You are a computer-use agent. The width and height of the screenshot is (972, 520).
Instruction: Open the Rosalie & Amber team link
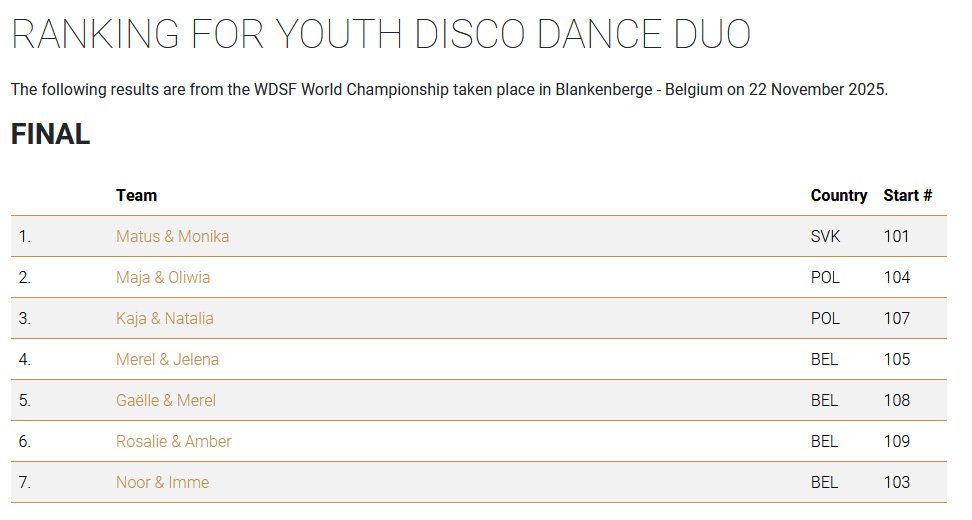tap(173, 441)
